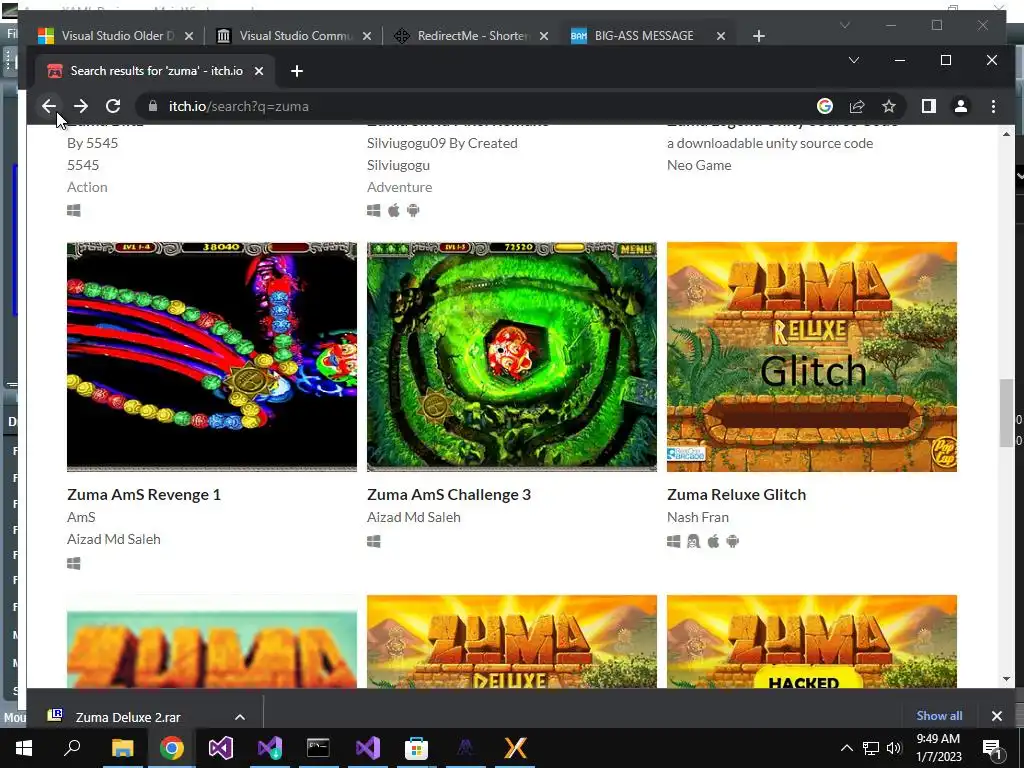1024x768 pixels.
Task: Open the clock and calendar flyout
Action: tap(938, 748)
